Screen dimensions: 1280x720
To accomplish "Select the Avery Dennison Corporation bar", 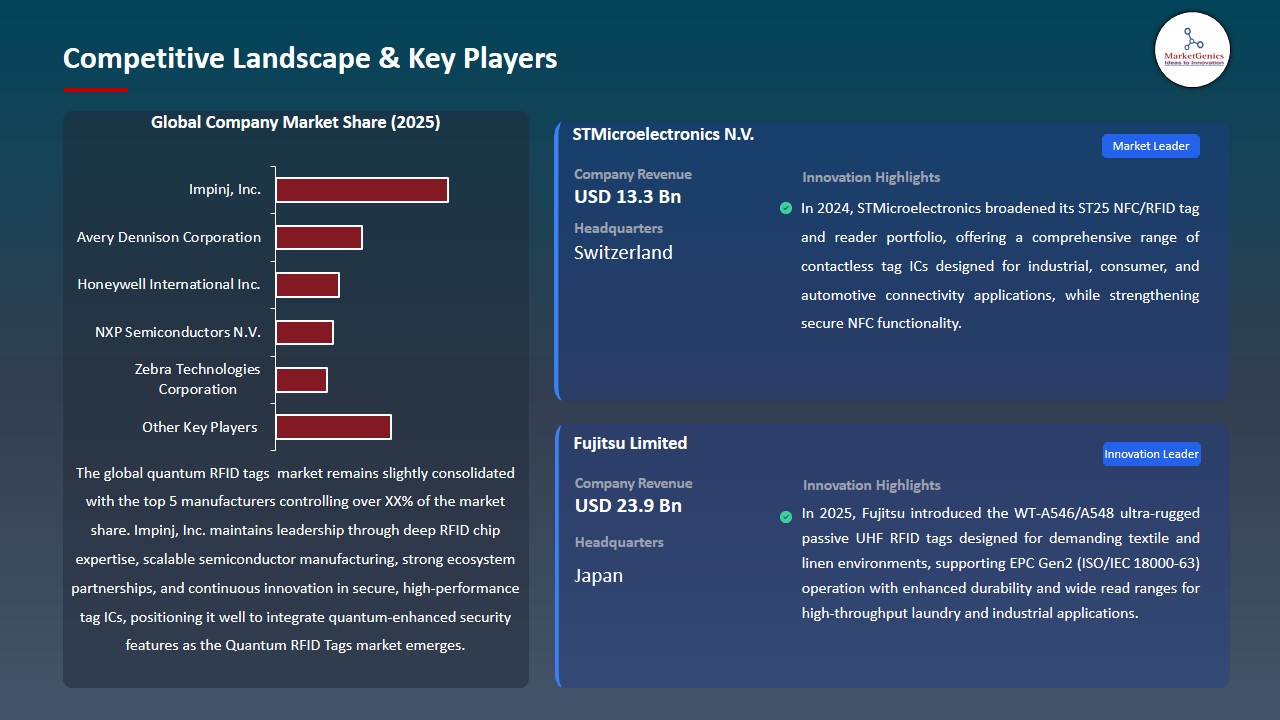I will pos(319,237).
